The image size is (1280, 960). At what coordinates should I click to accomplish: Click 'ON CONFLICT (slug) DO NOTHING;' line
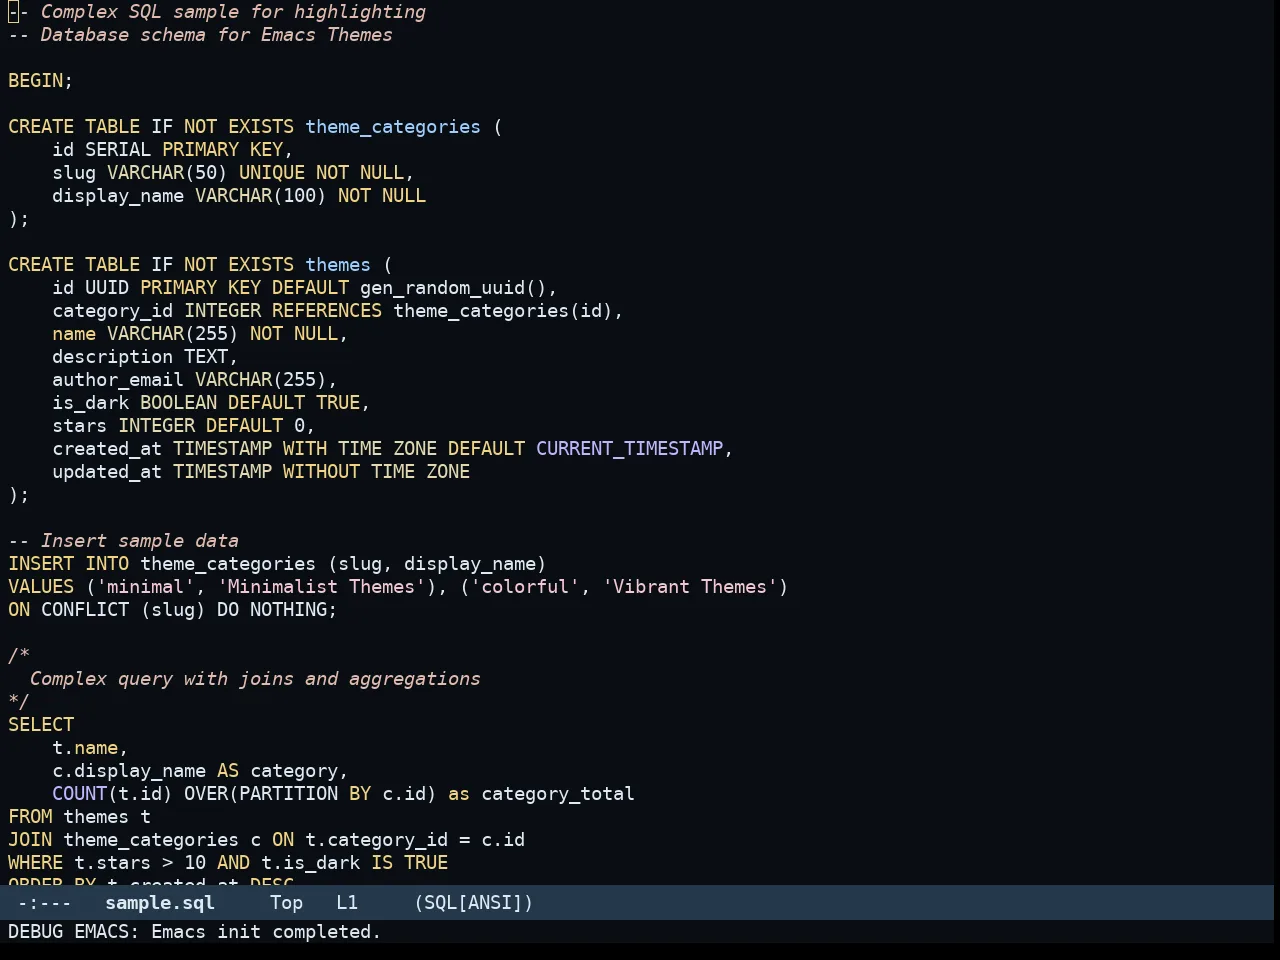coord(173,610)
